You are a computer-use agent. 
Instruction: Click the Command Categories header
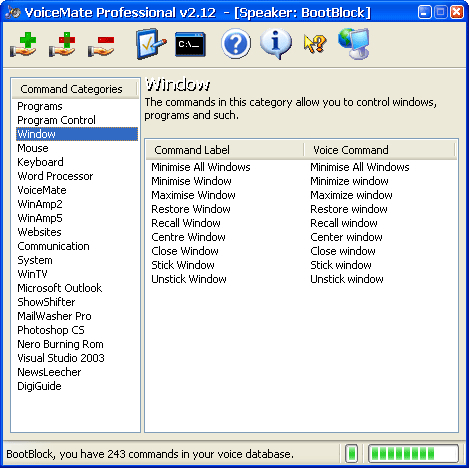click(x=74, y=89)
